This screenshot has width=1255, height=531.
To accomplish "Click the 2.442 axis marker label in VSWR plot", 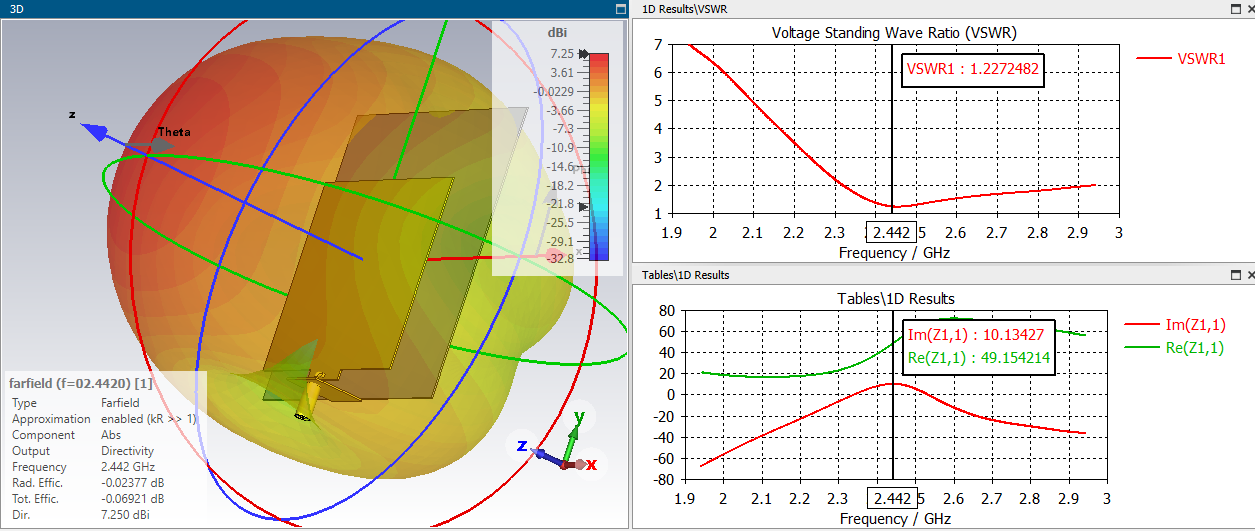I will [891, 232].
